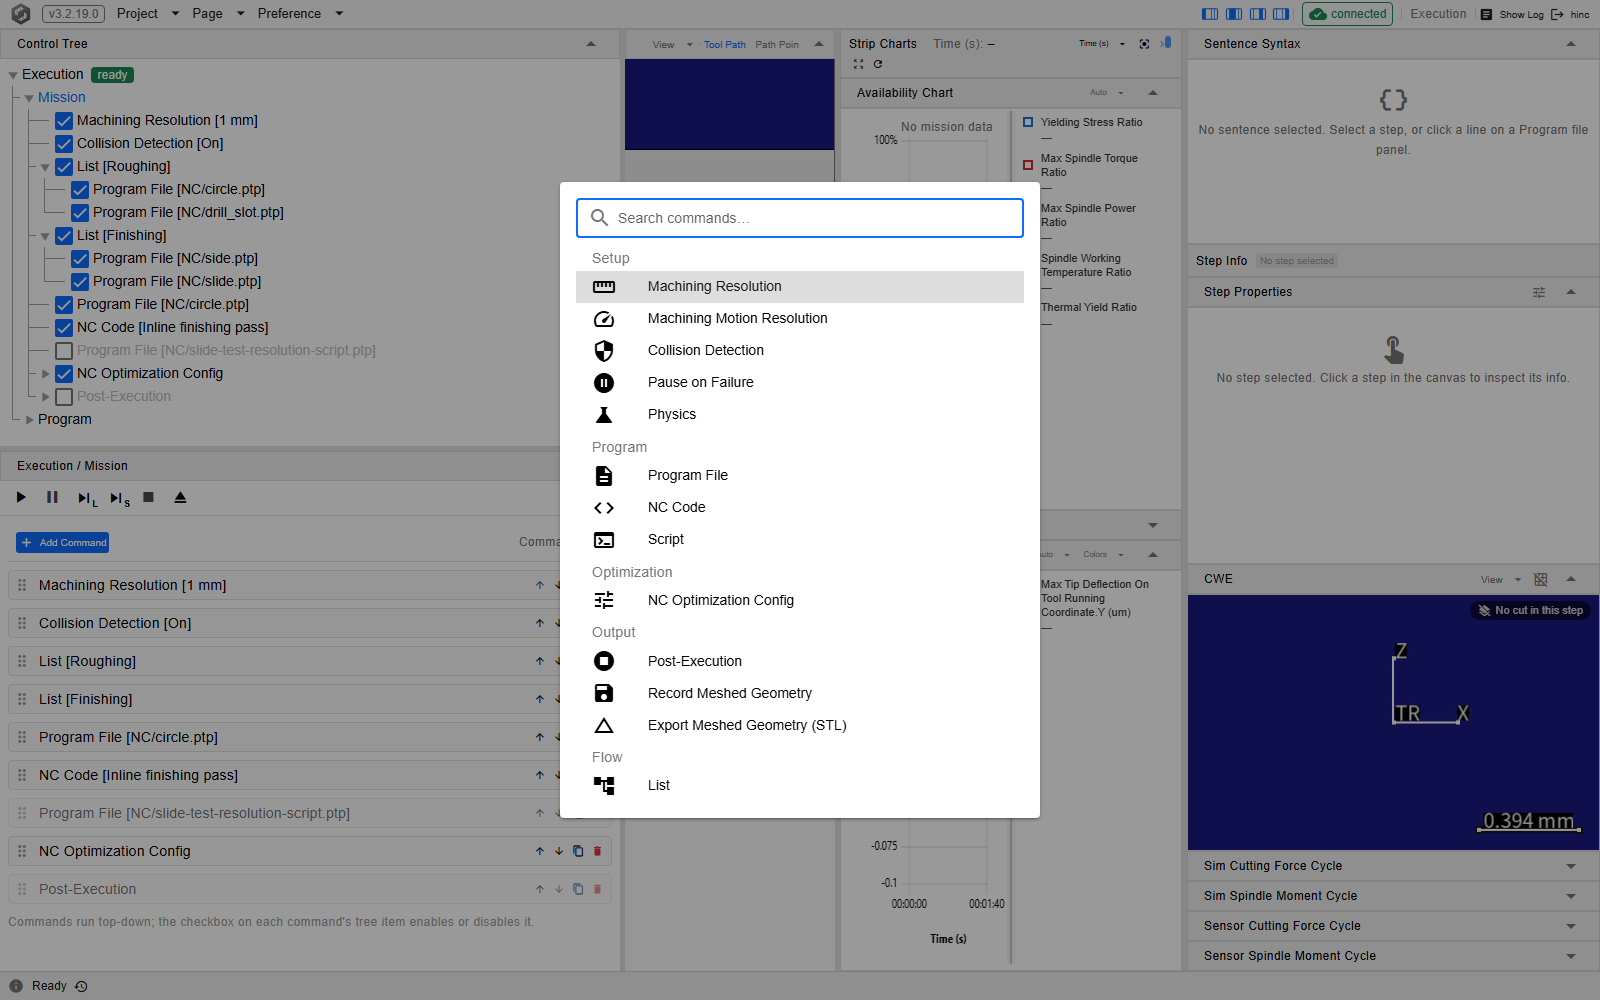This screenshot has height=1000, width=1600.
Task: Move NC Optimization Config command up
Action: (540, 851)
